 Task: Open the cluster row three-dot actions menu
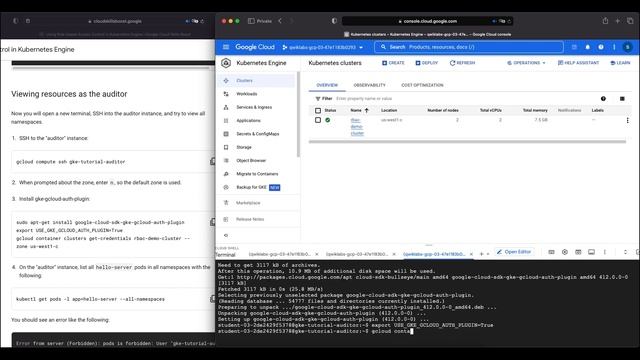(x=627, y=120)
